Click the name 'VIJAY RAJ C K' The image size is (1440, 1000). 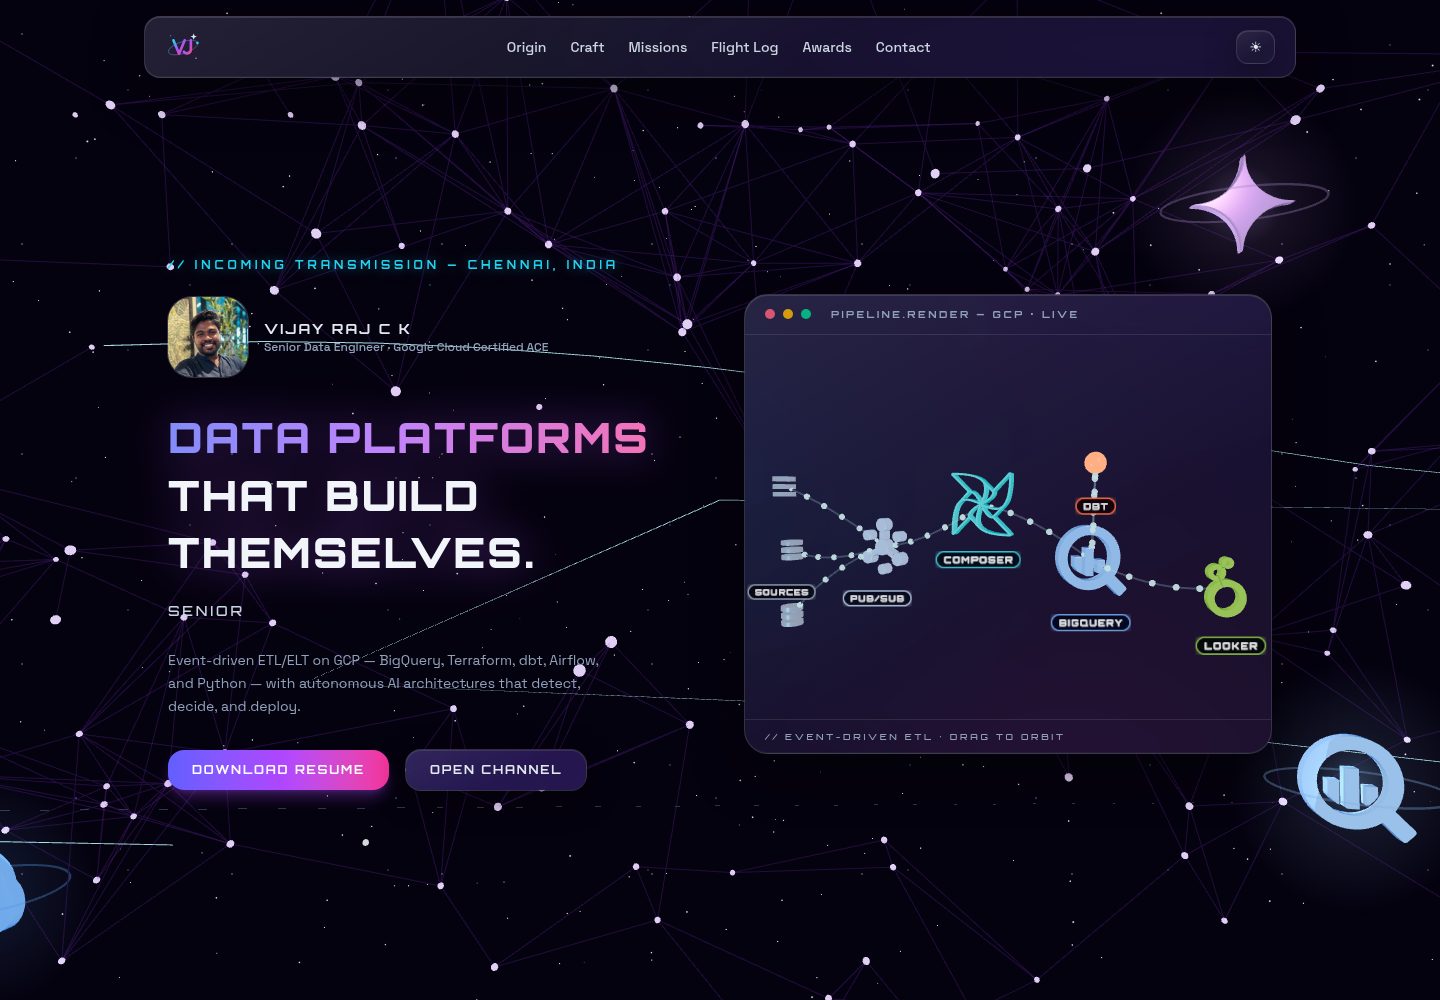pos(337,329)
